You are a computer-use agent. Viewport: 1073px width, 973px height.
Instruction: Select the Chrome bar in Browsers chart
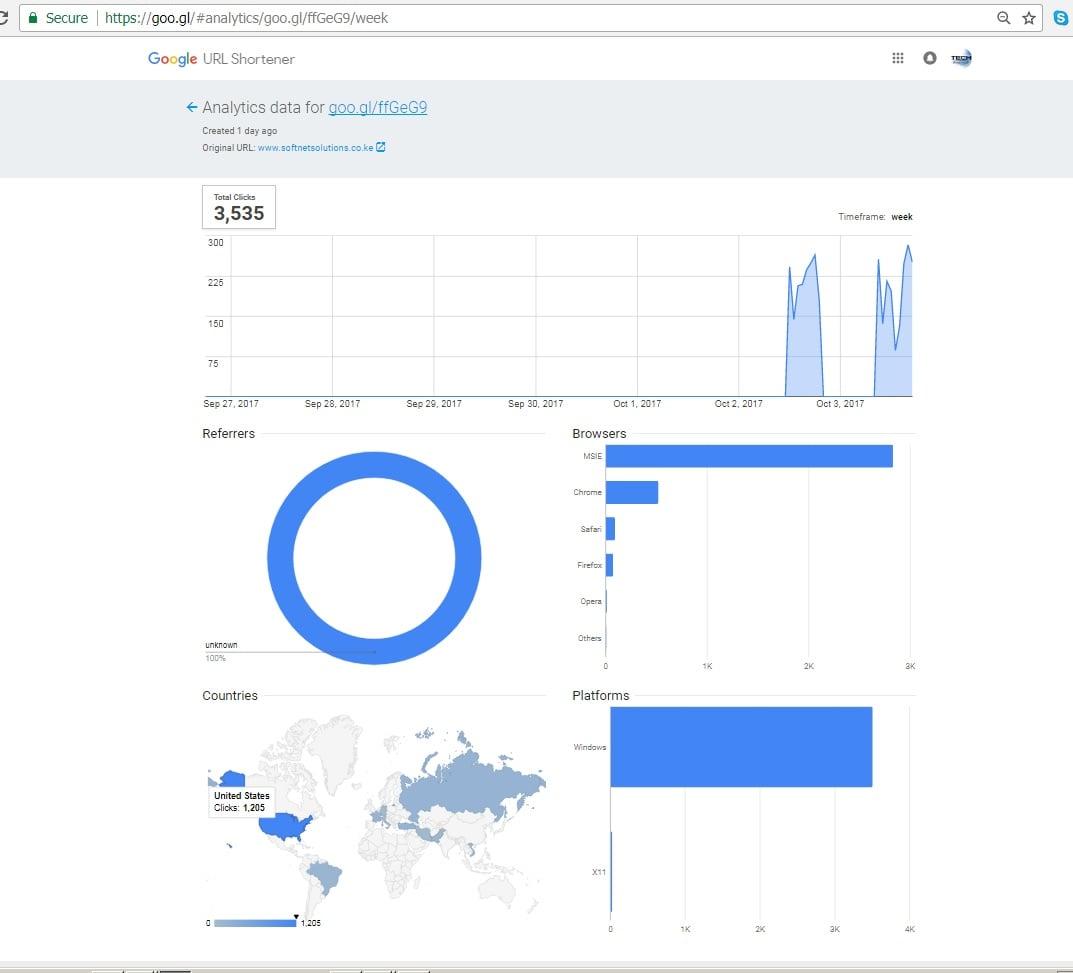tap(631, 492)
